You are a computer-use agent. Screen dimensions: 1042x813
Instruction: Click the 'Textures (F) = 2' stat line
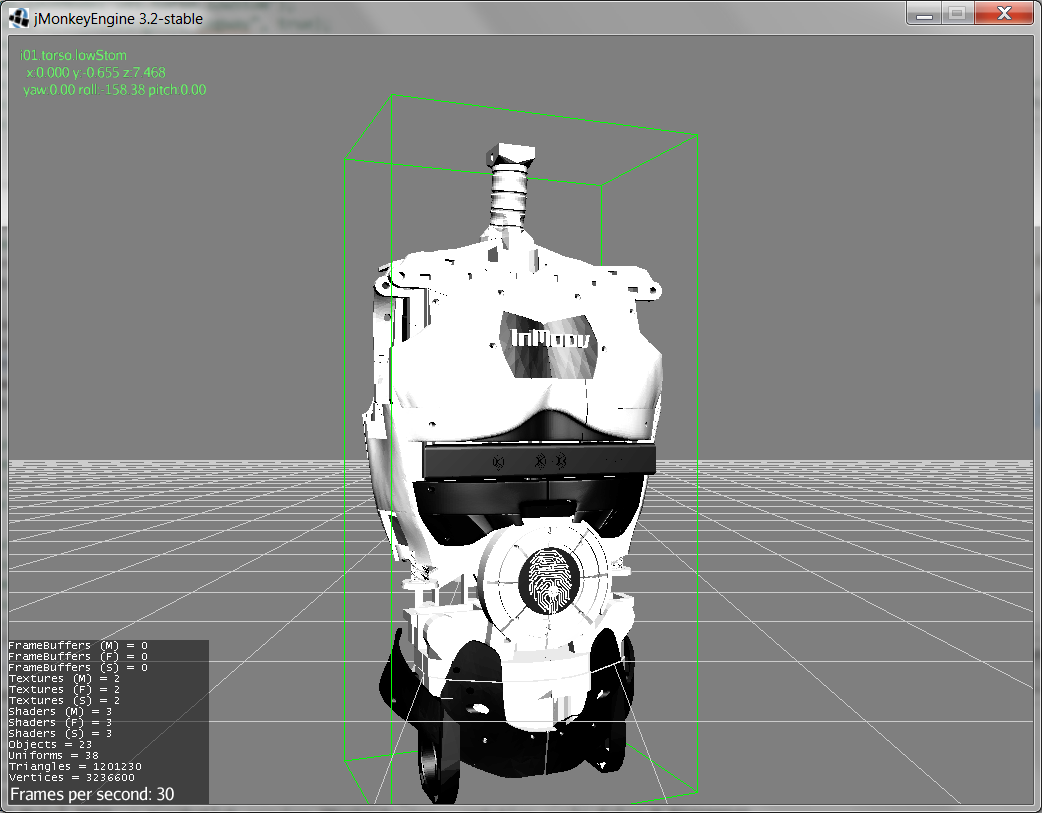(64, 689)
